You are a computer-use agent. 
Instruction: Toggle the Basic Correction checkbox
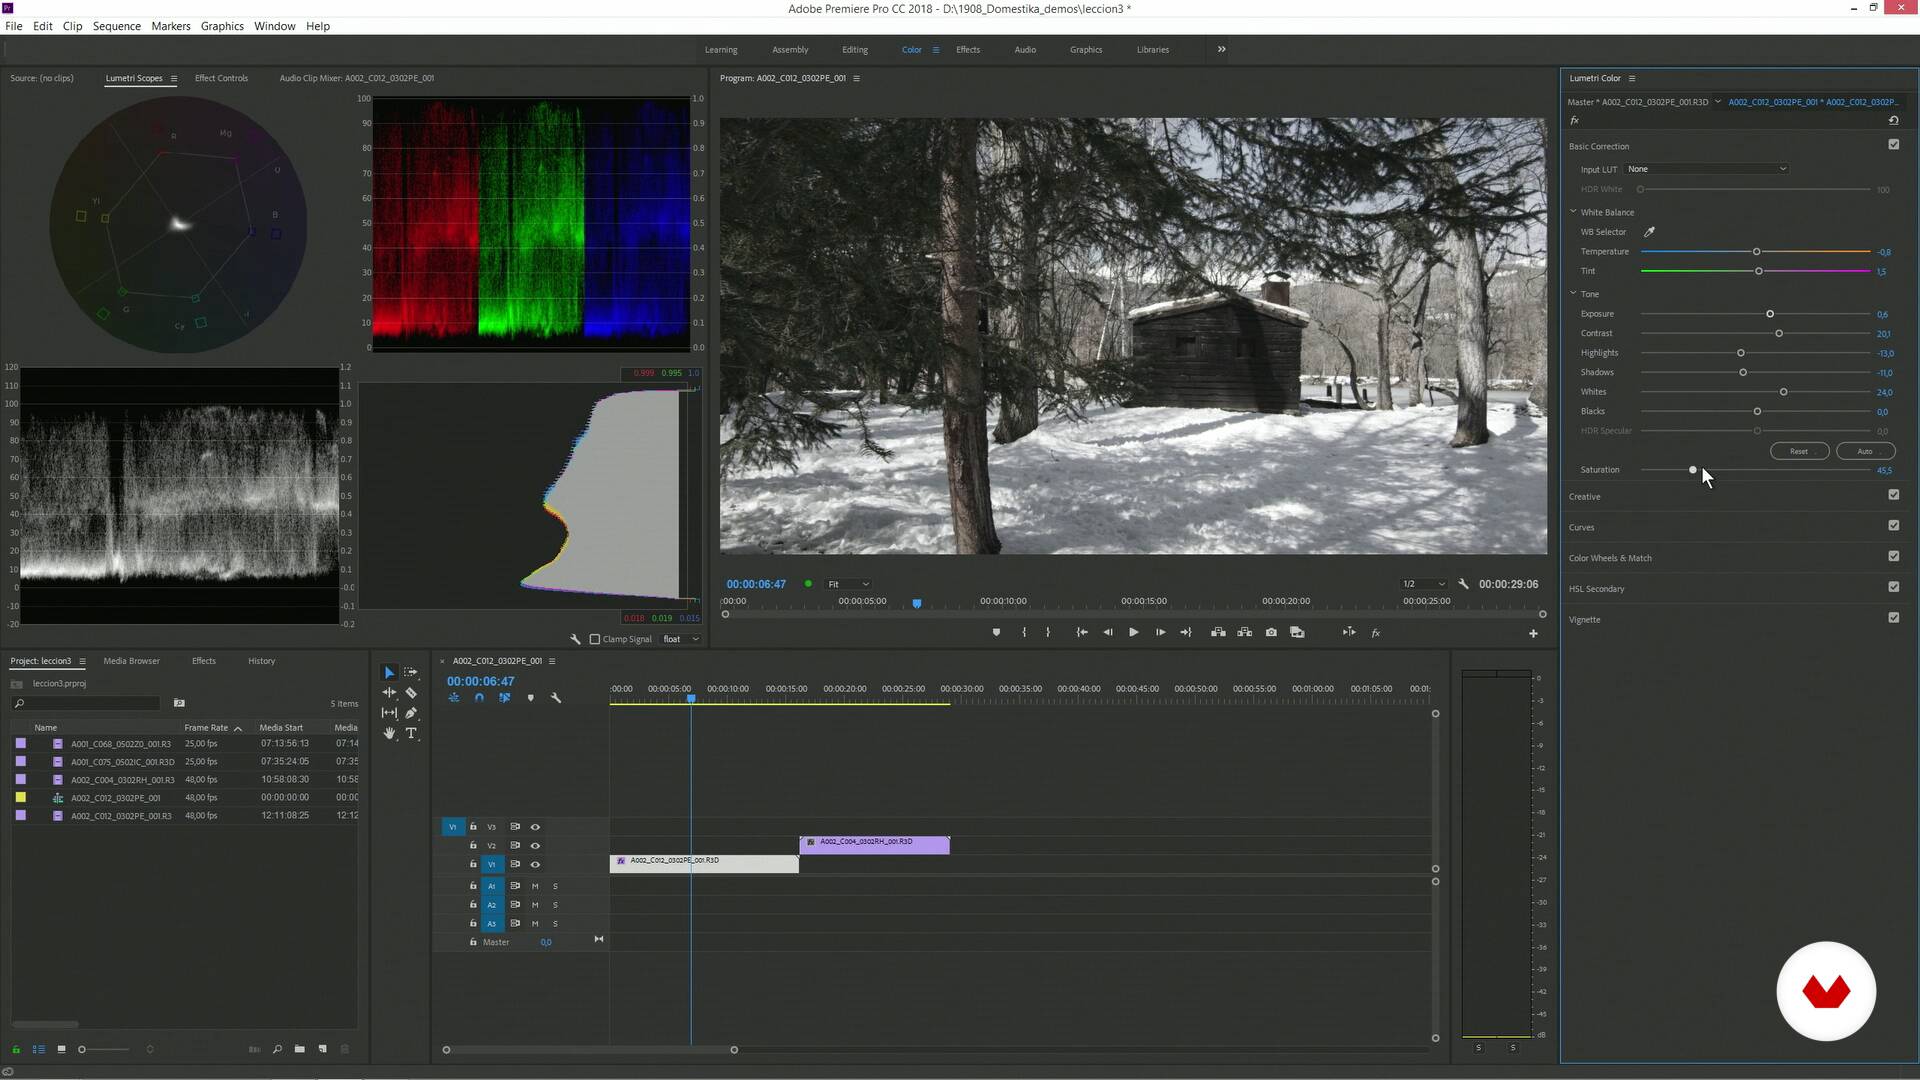(1893, 145)
